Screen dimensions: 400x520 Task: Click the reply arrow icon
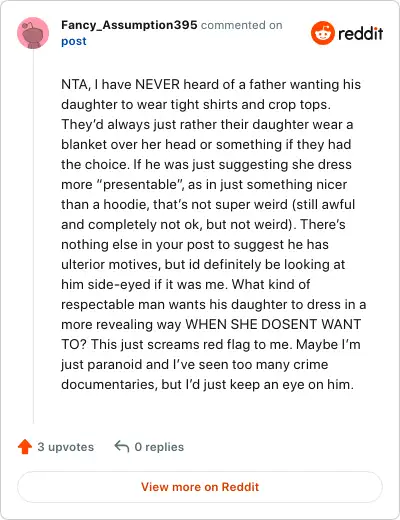[122, 446]
